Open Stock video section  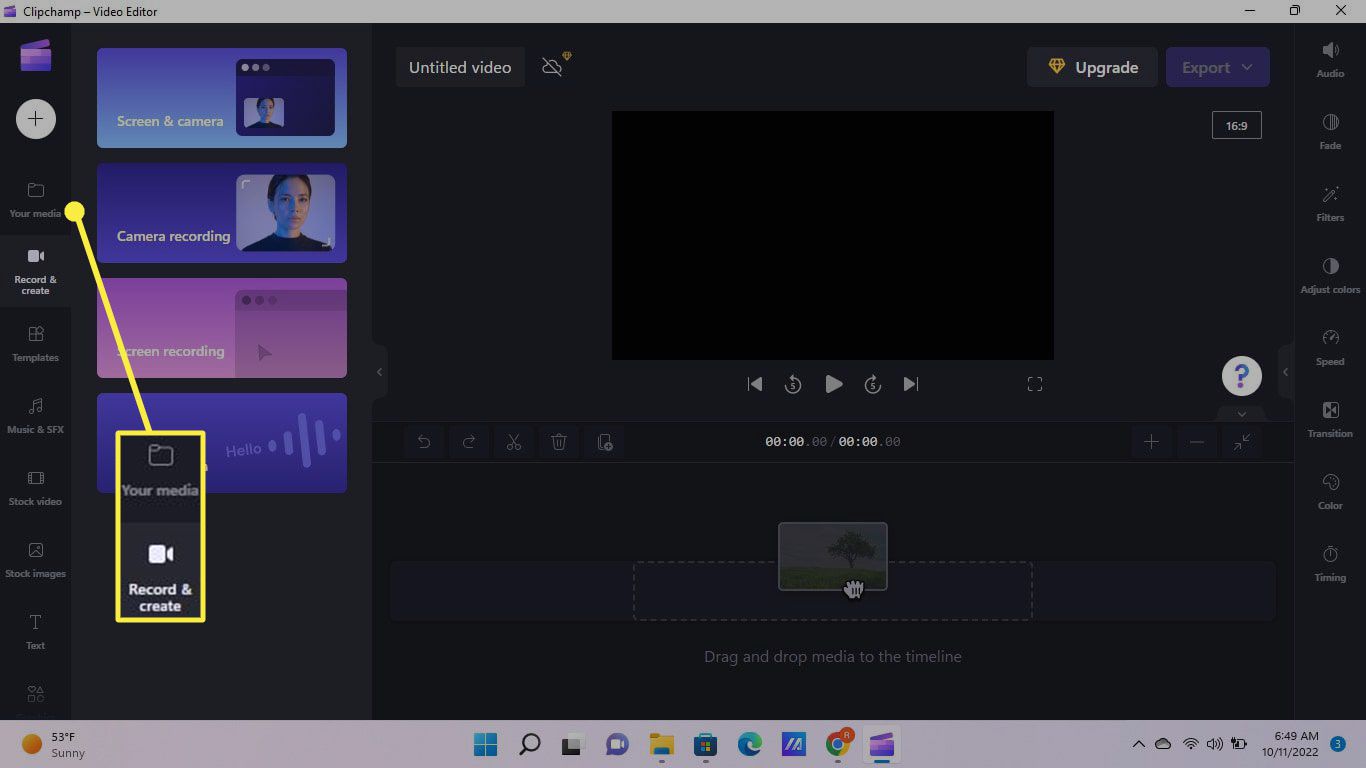tap(35, 487)
